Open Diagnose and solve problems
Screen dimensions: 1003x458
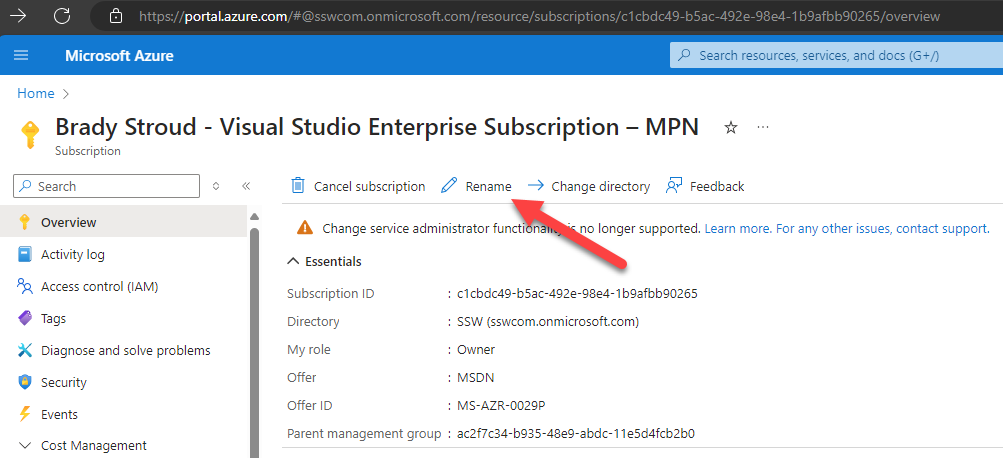tap(123, 350)
